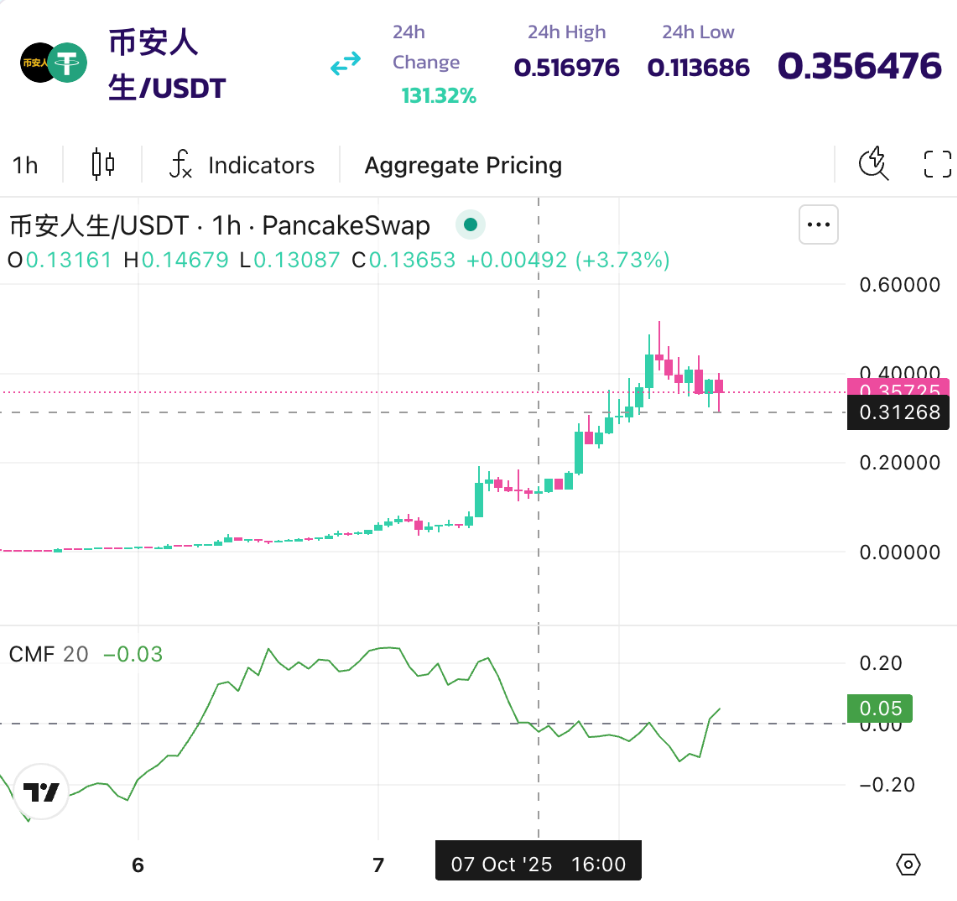Switch to Aggregate Pricing
Viewport: 957px width, 901px height.
point(463,165)
